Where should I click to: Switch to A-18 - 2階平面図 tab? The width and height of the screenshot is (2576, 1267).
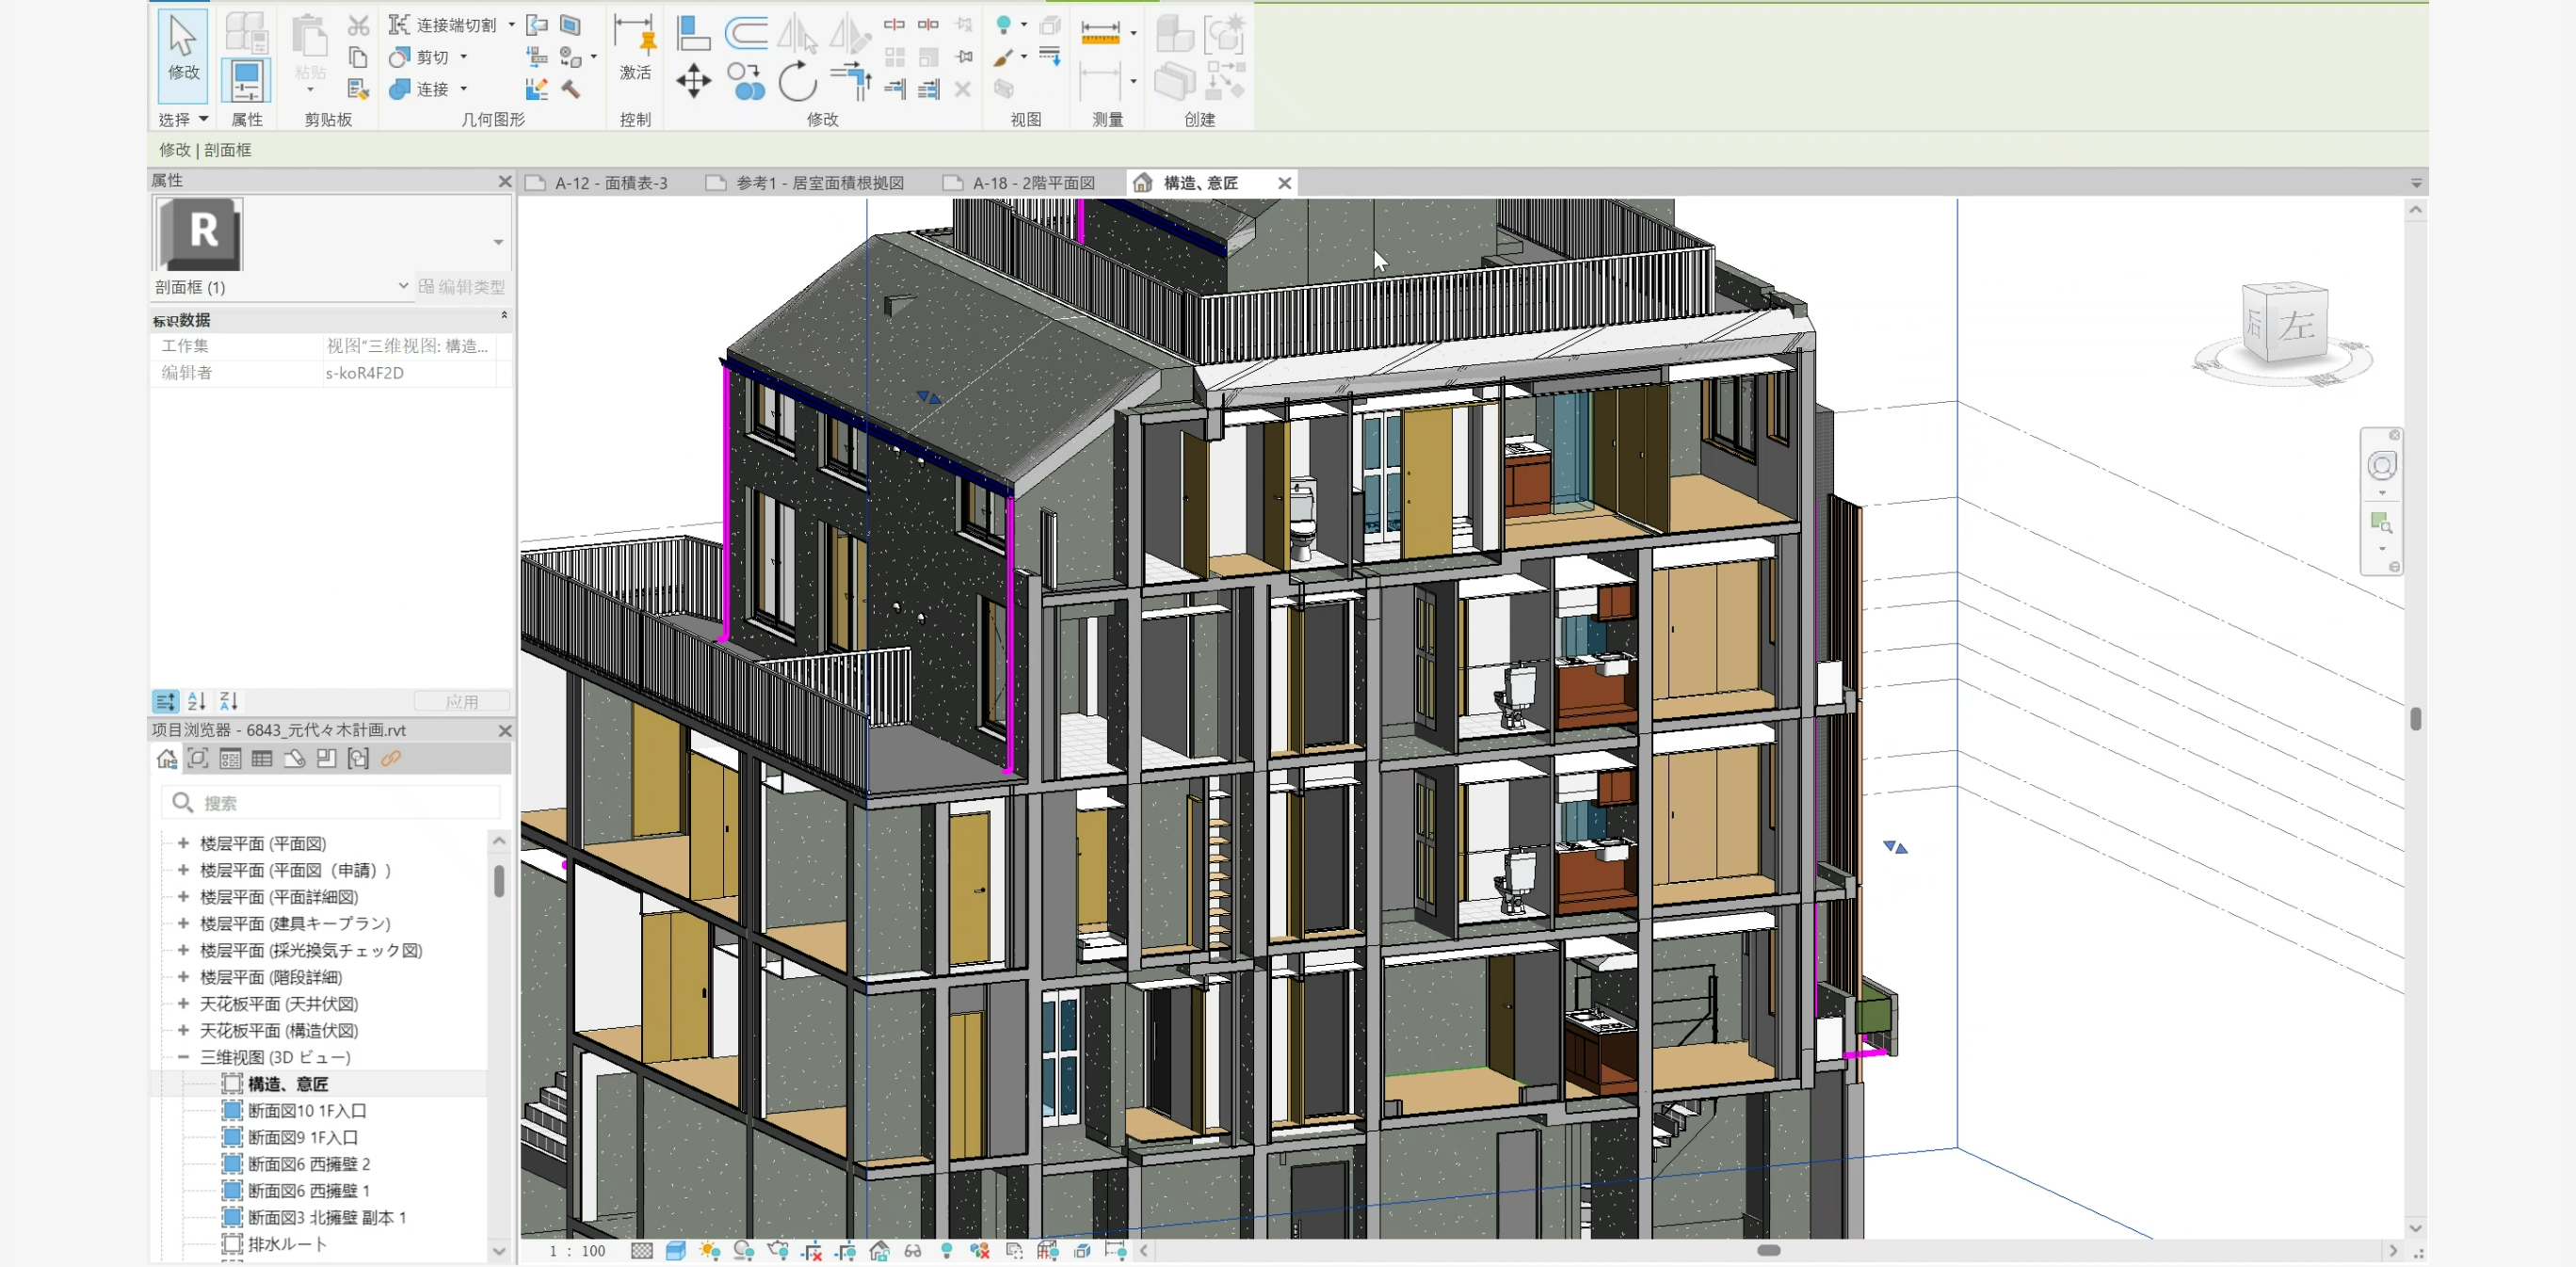(1033, 183)
